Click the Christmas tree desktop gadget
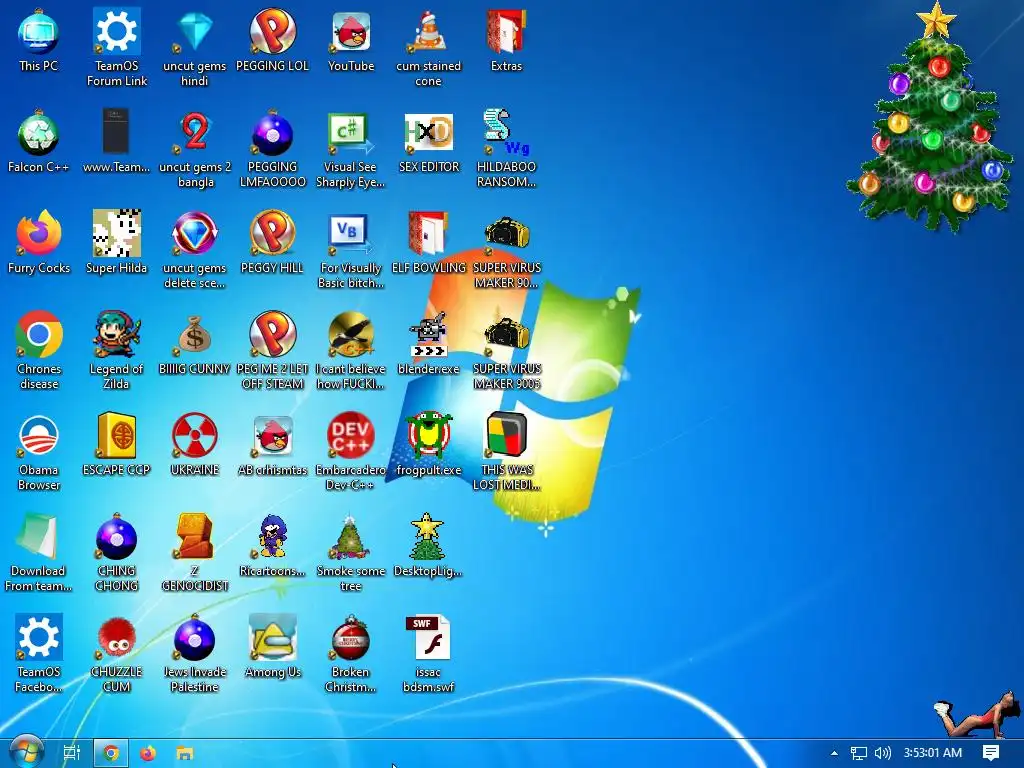Image resolution: width=1024 pixels, height=768 pixels. tap(932, 118)
